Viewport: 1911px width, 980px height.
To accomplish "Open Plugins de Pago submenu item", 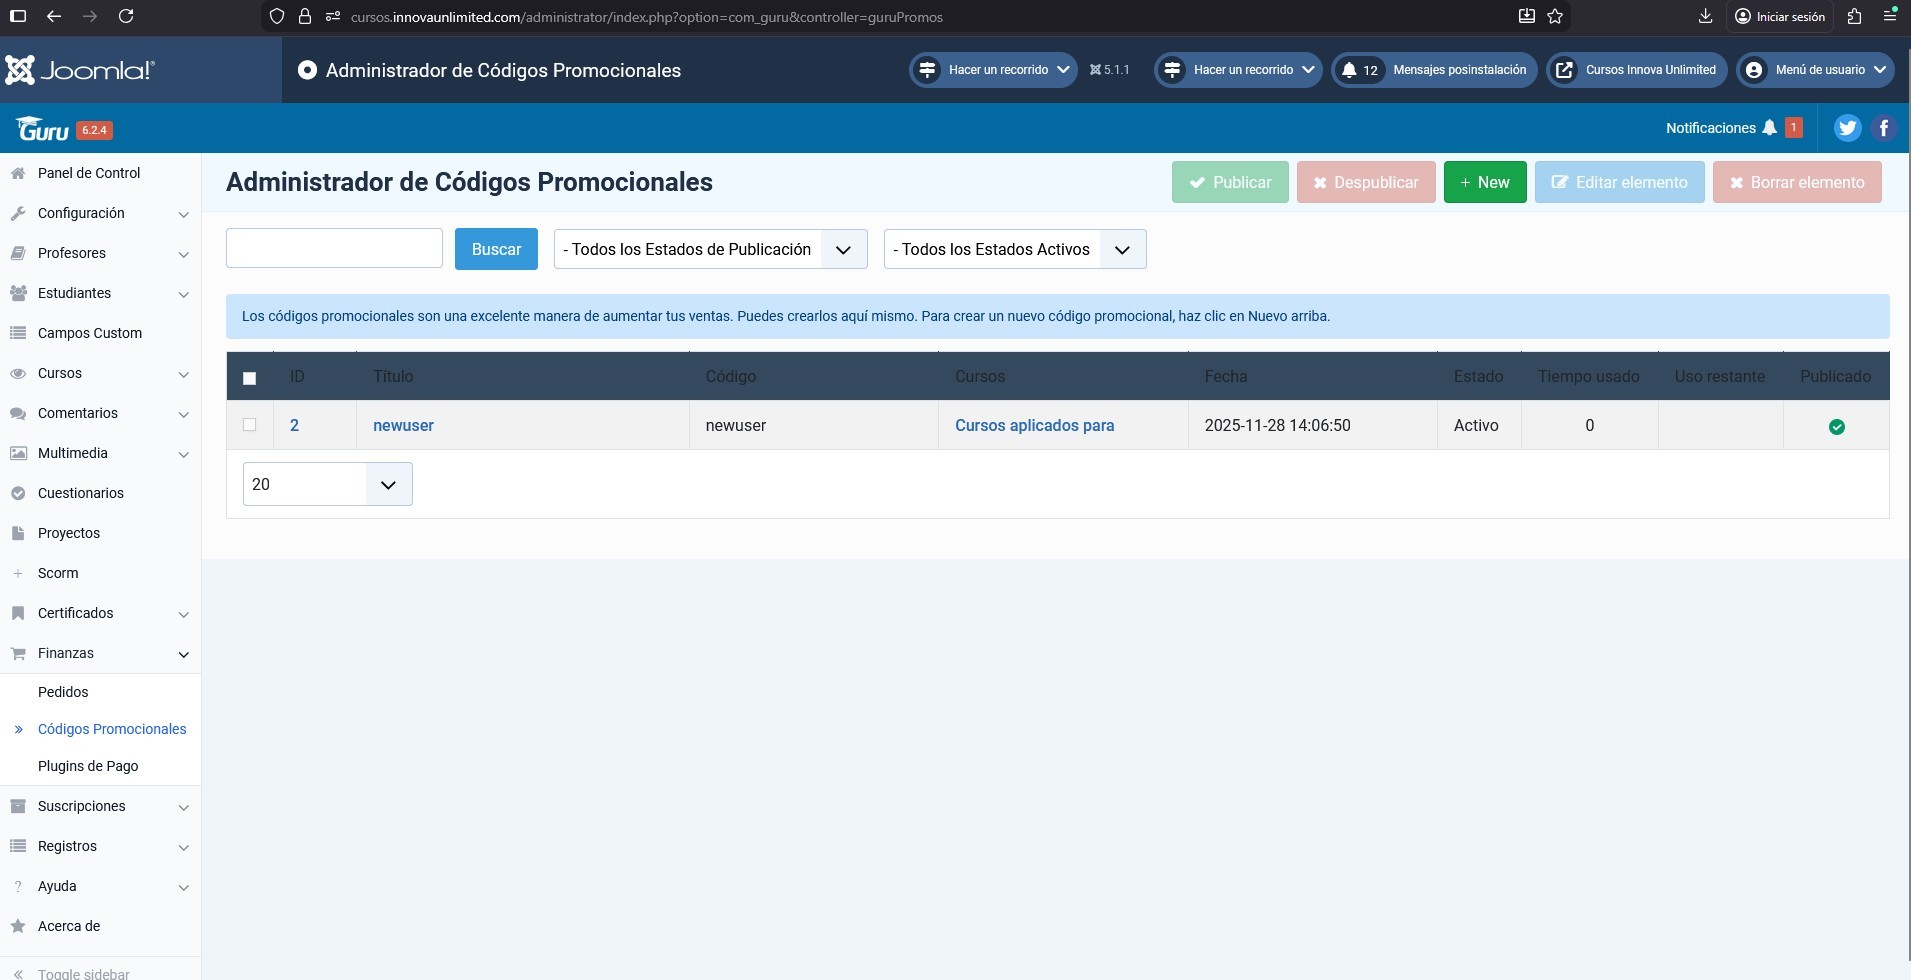I will (88, 766).
